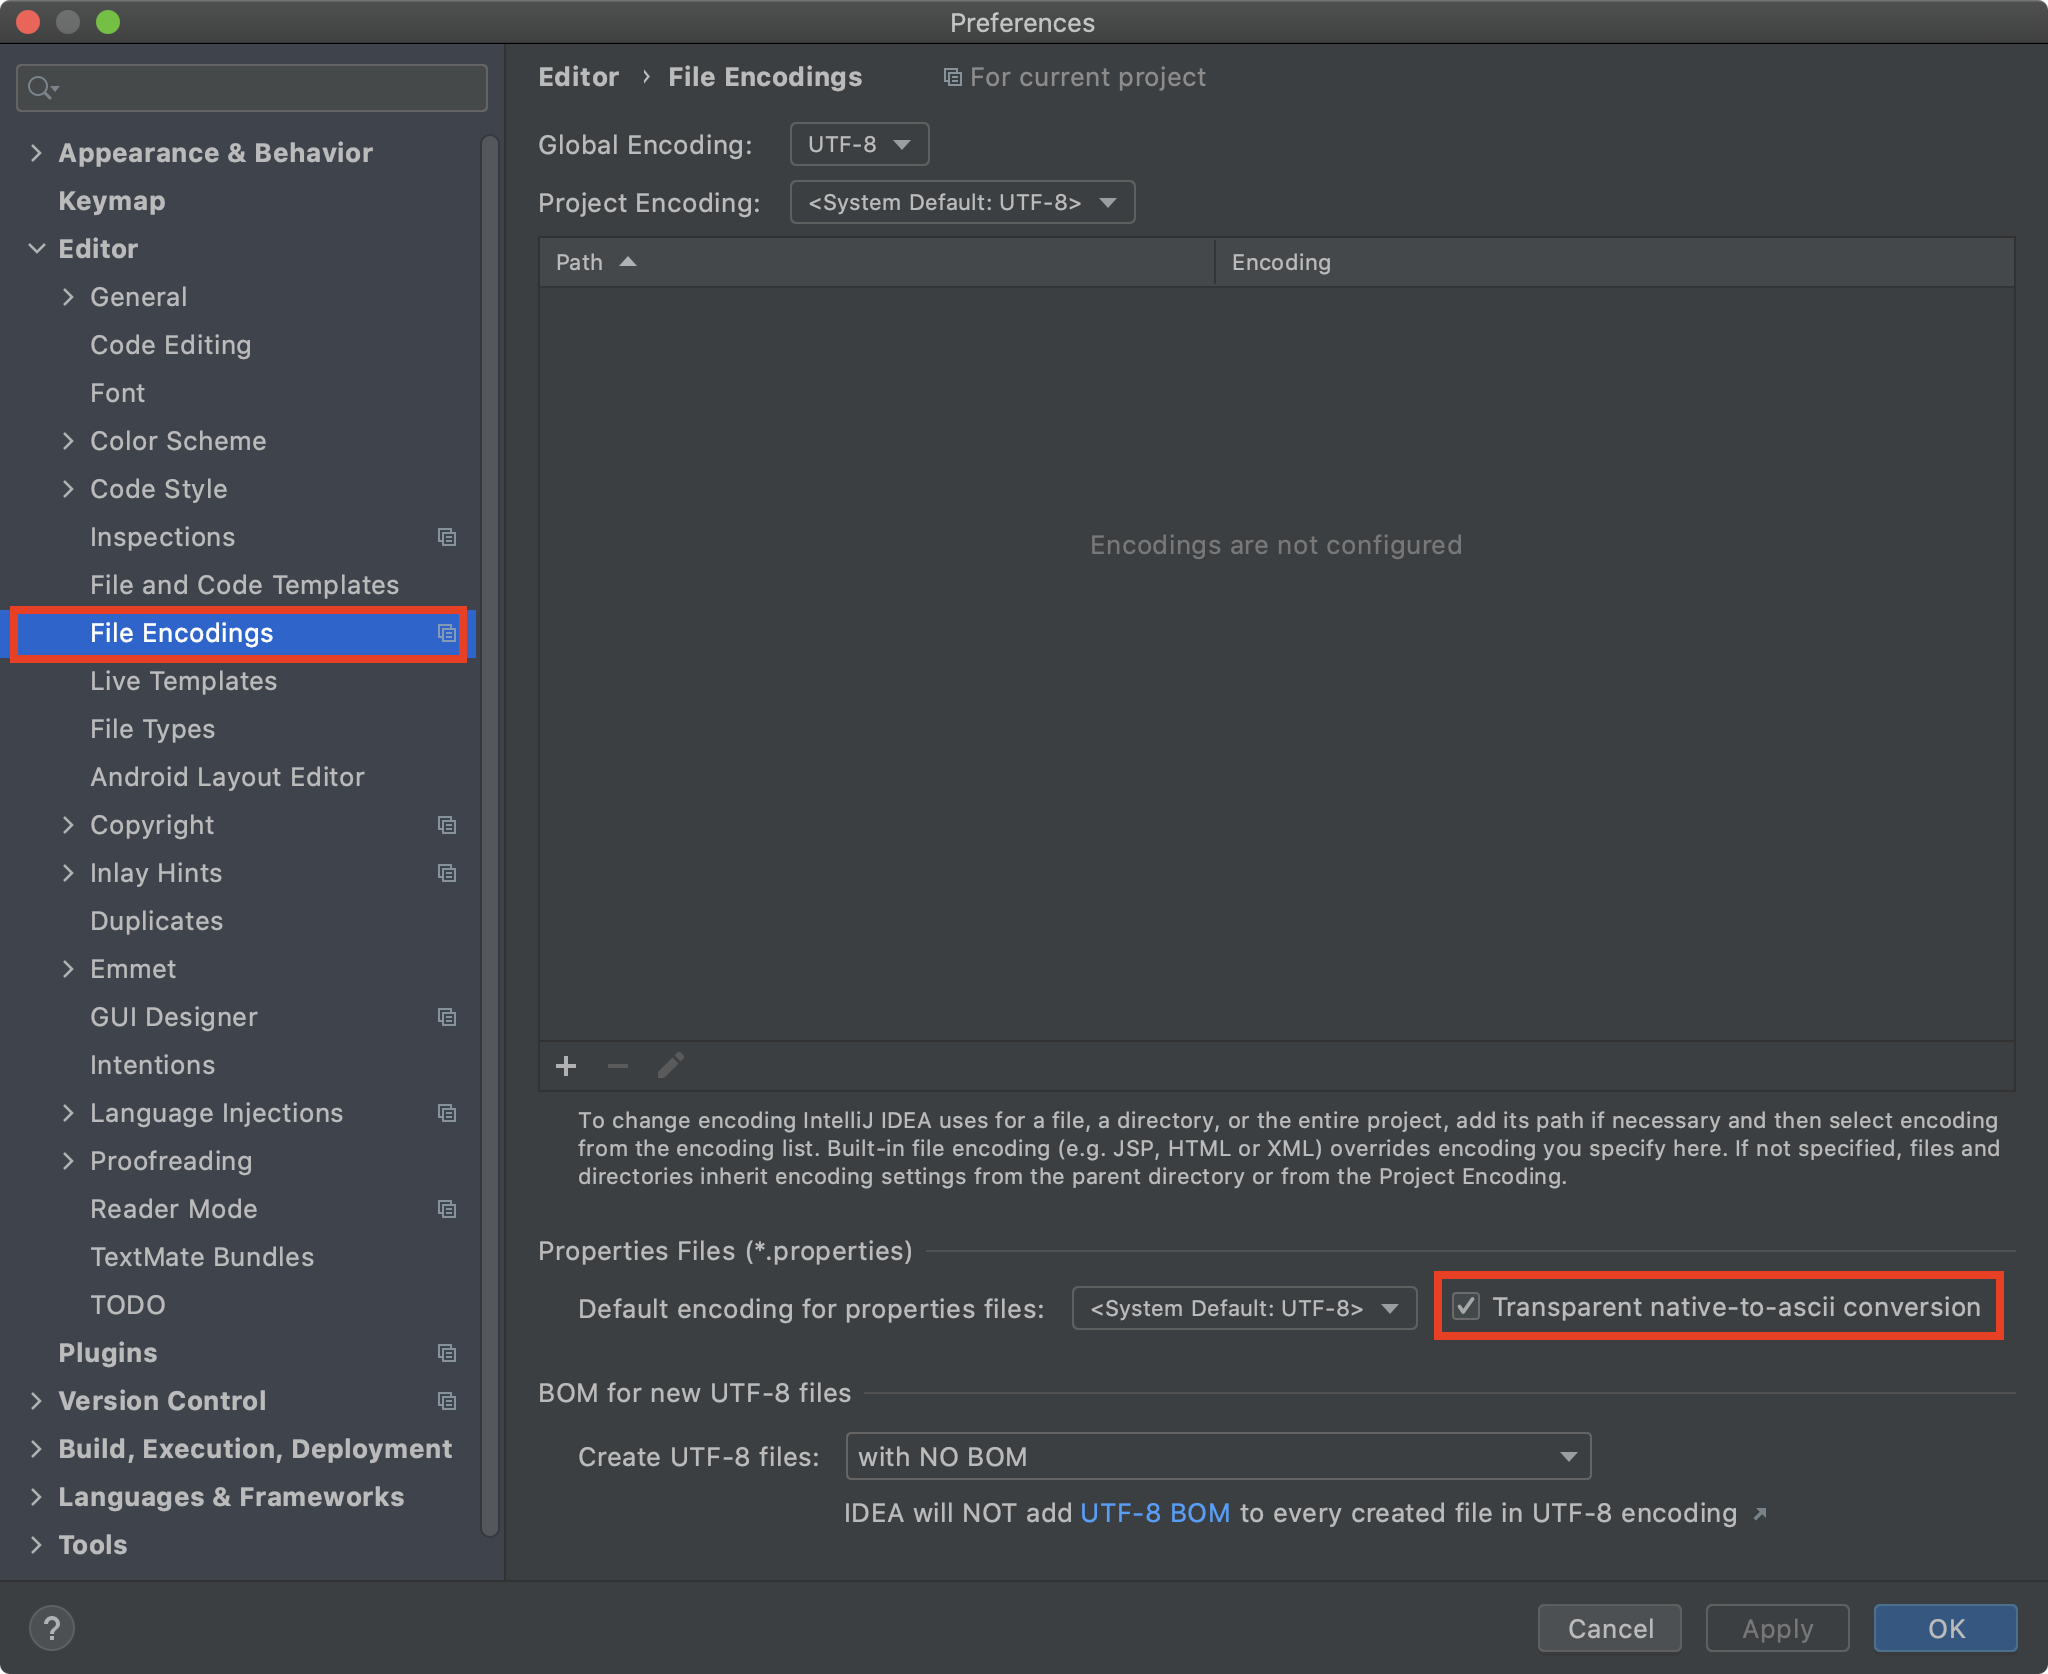Open the Create UTF-8 files combo box
The image size is (2048, 1674).
(1217, 1456)
